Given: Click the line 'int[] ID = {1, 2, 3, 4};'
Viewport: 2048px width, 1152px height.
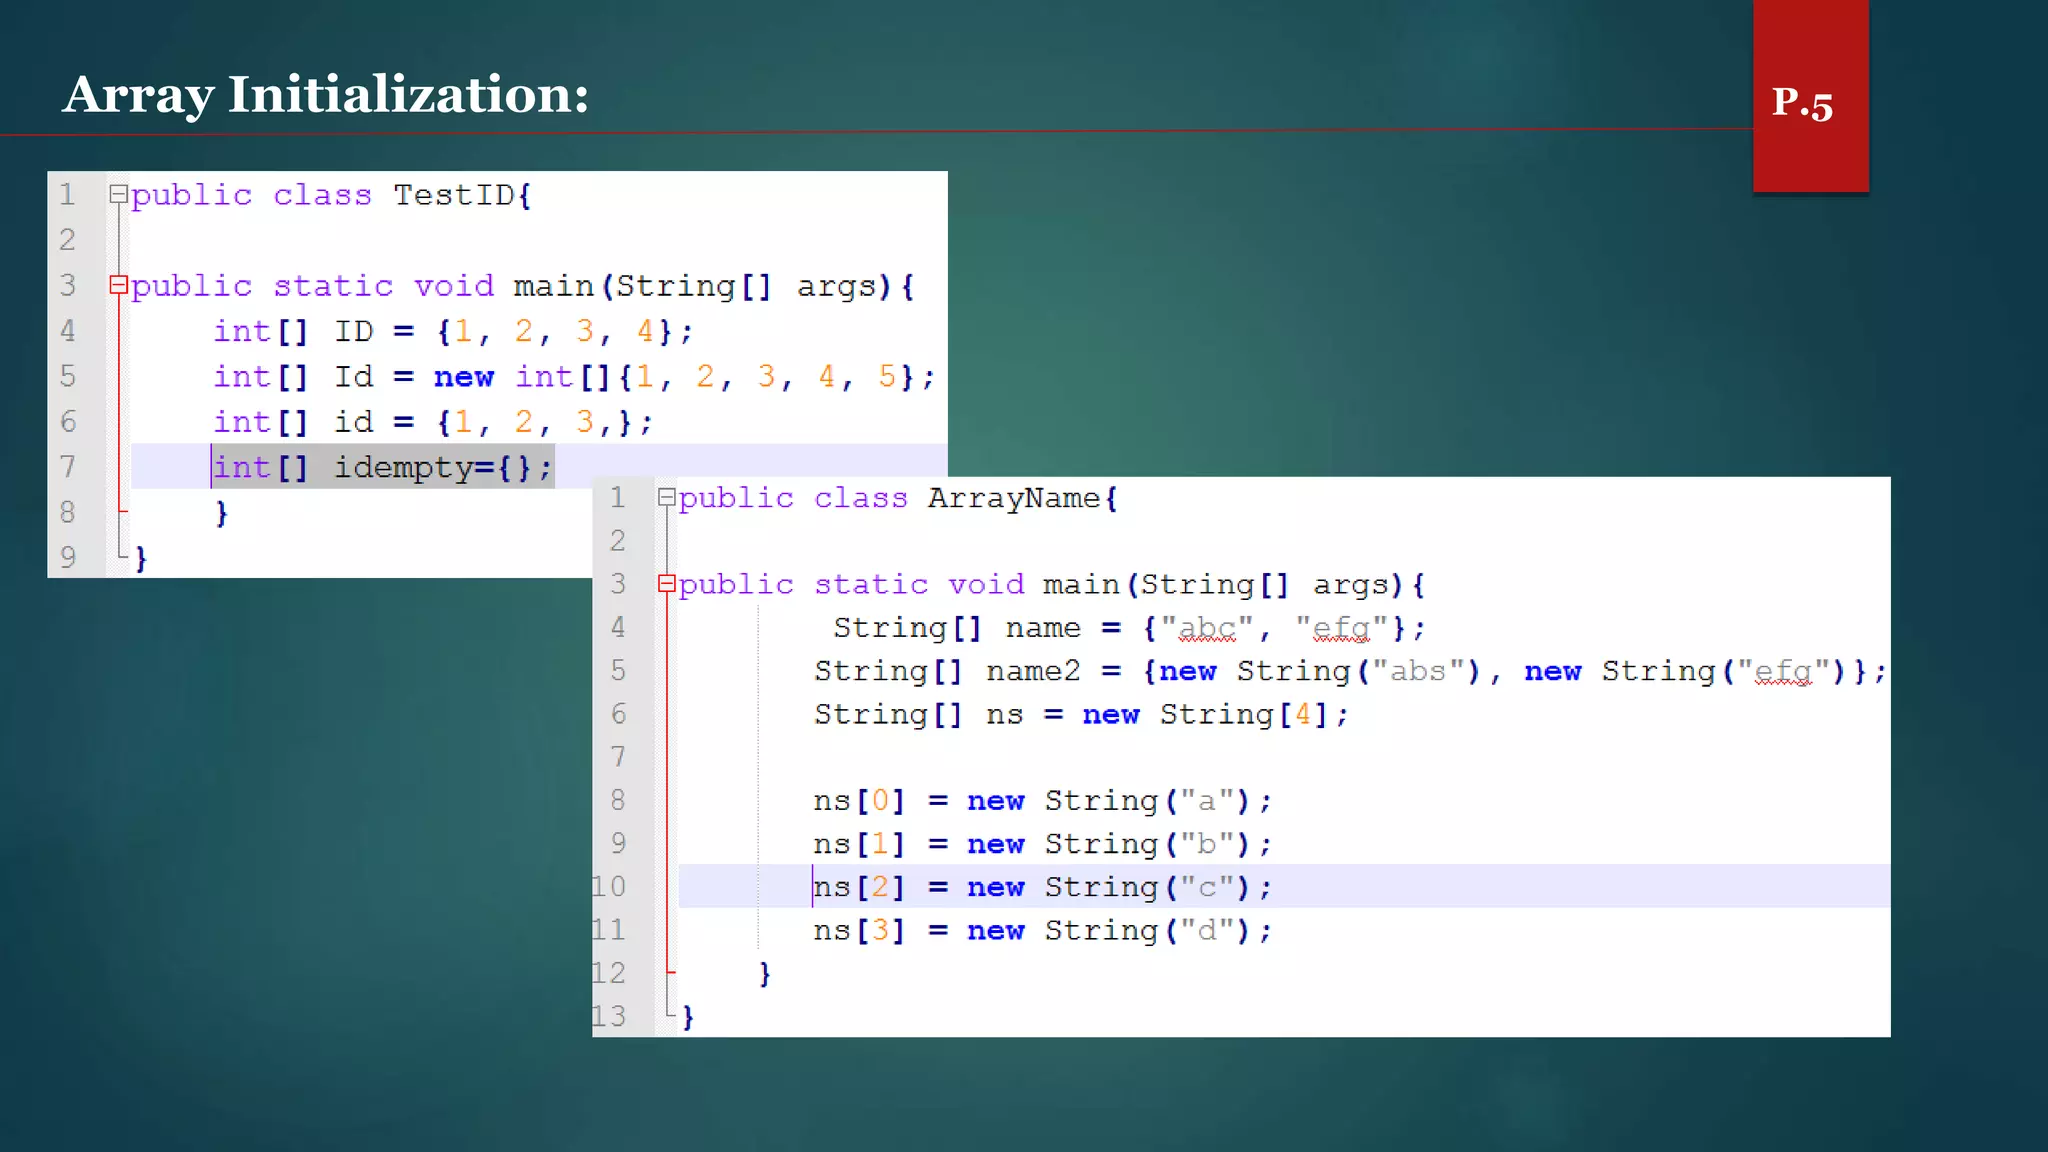Looking at the screenshot, I should point(453,331).
